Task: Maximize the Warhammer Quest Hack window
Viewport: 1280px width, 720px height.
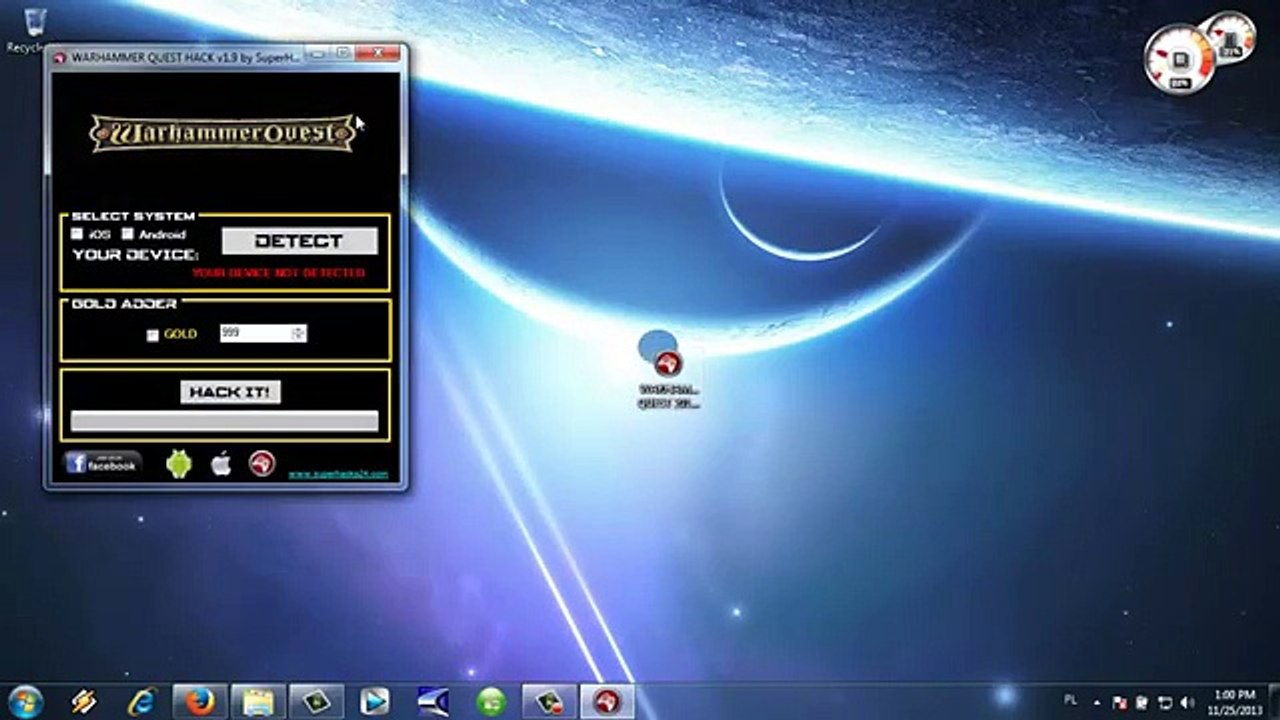Action: click(x=342, y=54)
